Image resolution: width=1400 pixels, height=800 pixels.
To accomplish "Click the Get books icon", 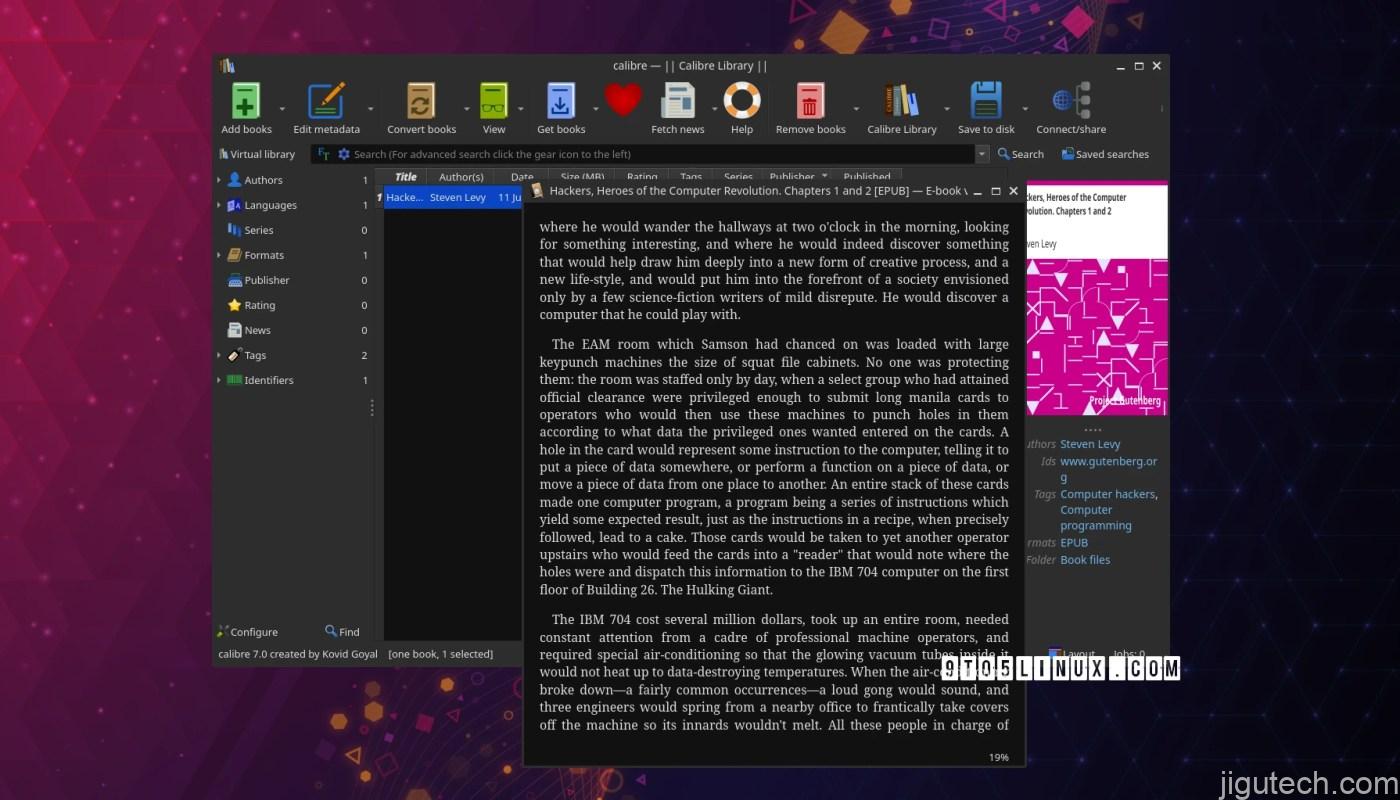I will tap(561, 101).
